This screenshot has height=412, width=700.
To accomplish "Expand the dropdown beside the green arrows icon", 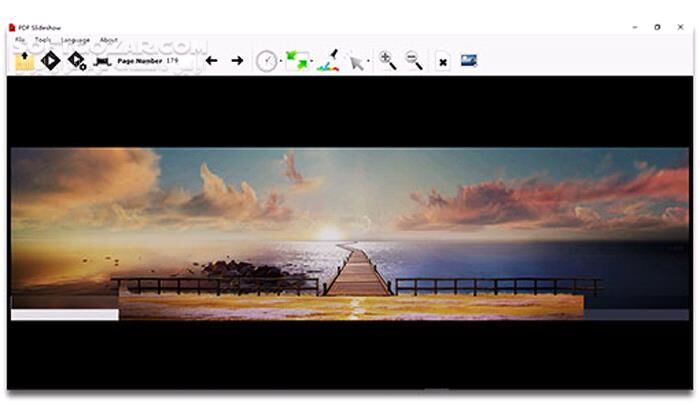I will (312, 61).
